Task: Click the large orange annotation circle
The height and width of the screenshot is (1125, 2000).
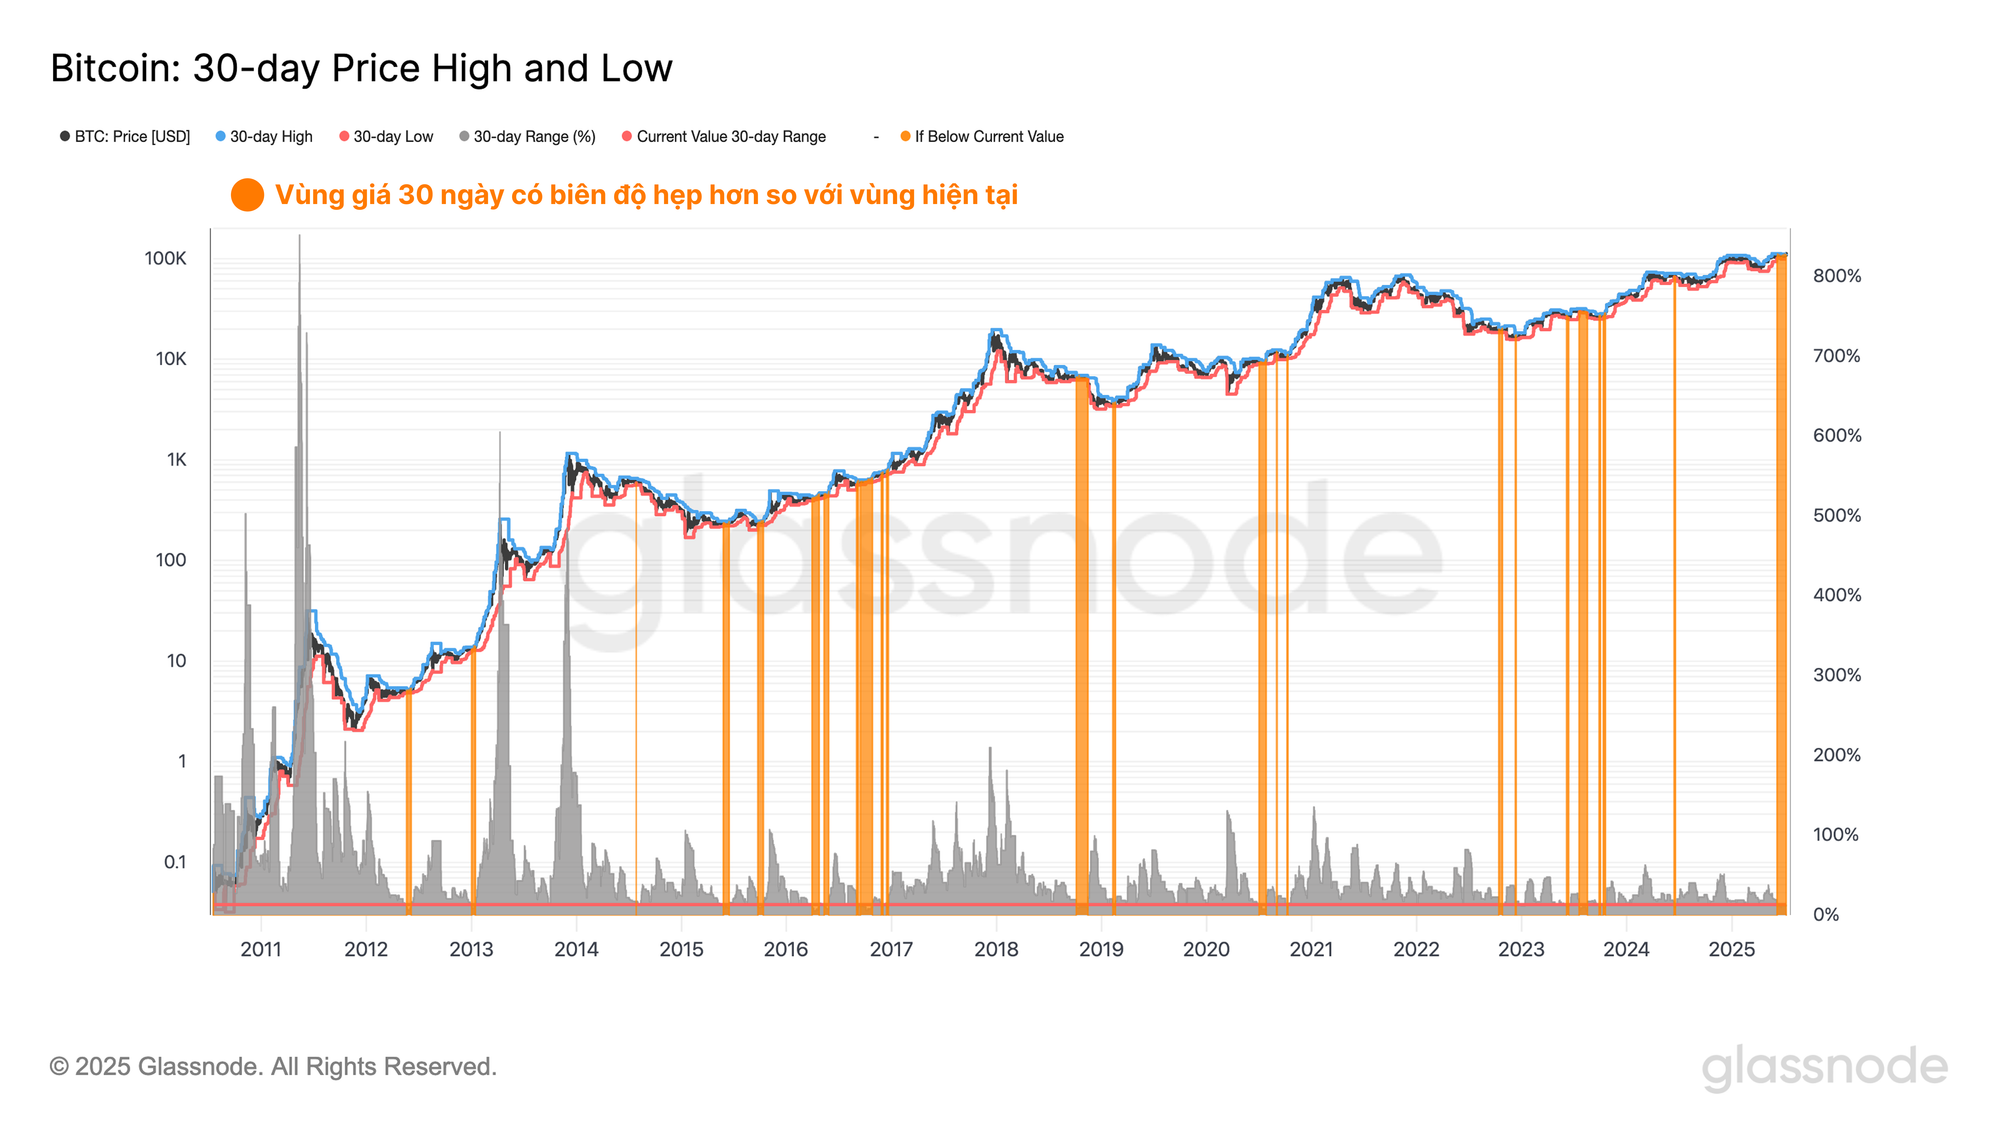Action: [247, 195]
